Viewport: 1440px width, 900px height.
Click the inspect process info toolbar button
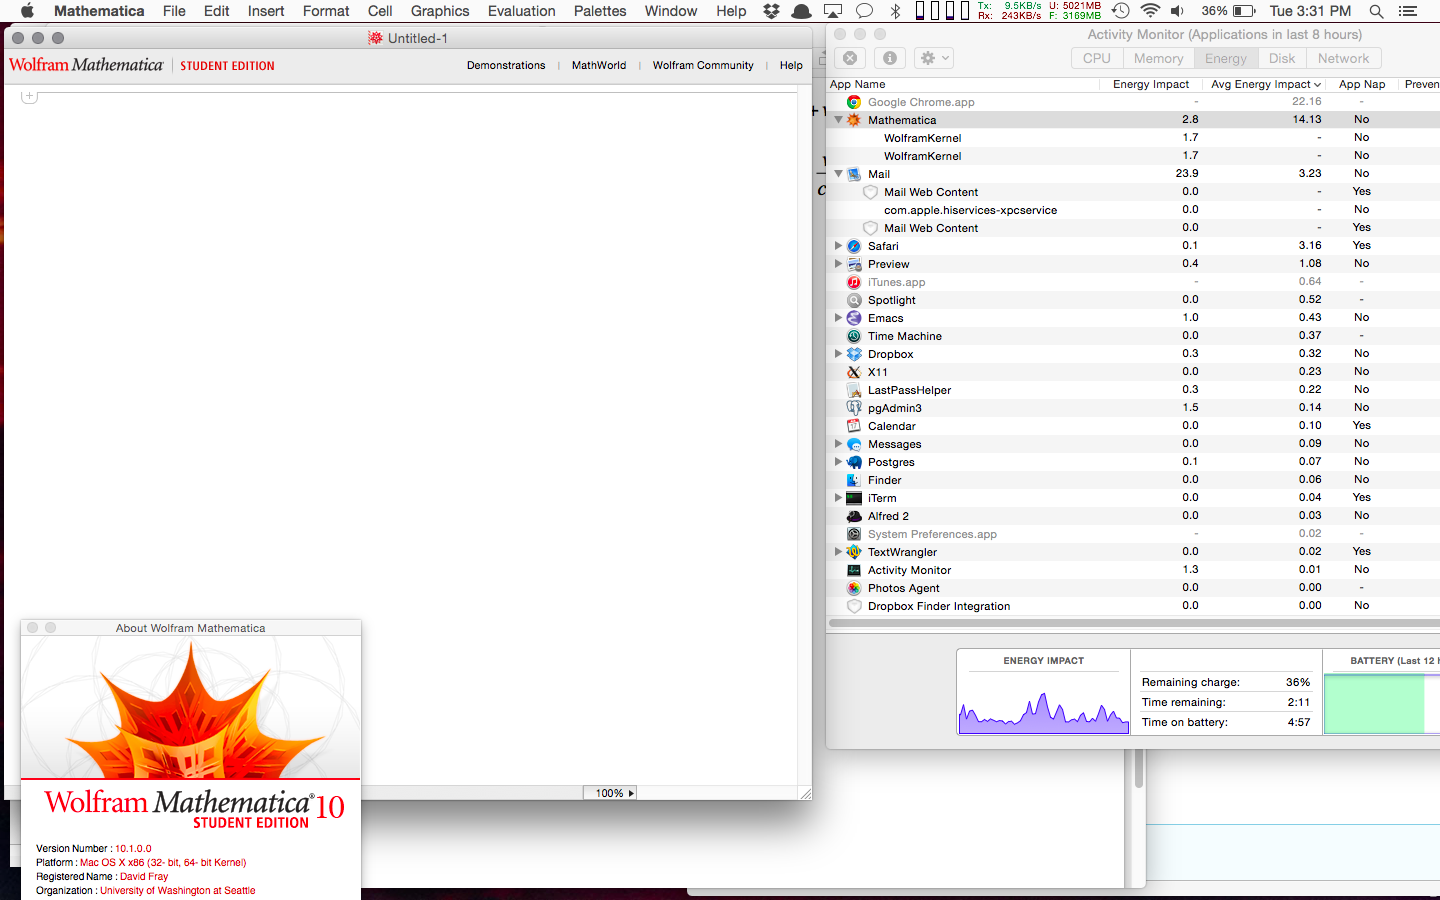pyautogui.click(x=889, y=58)
